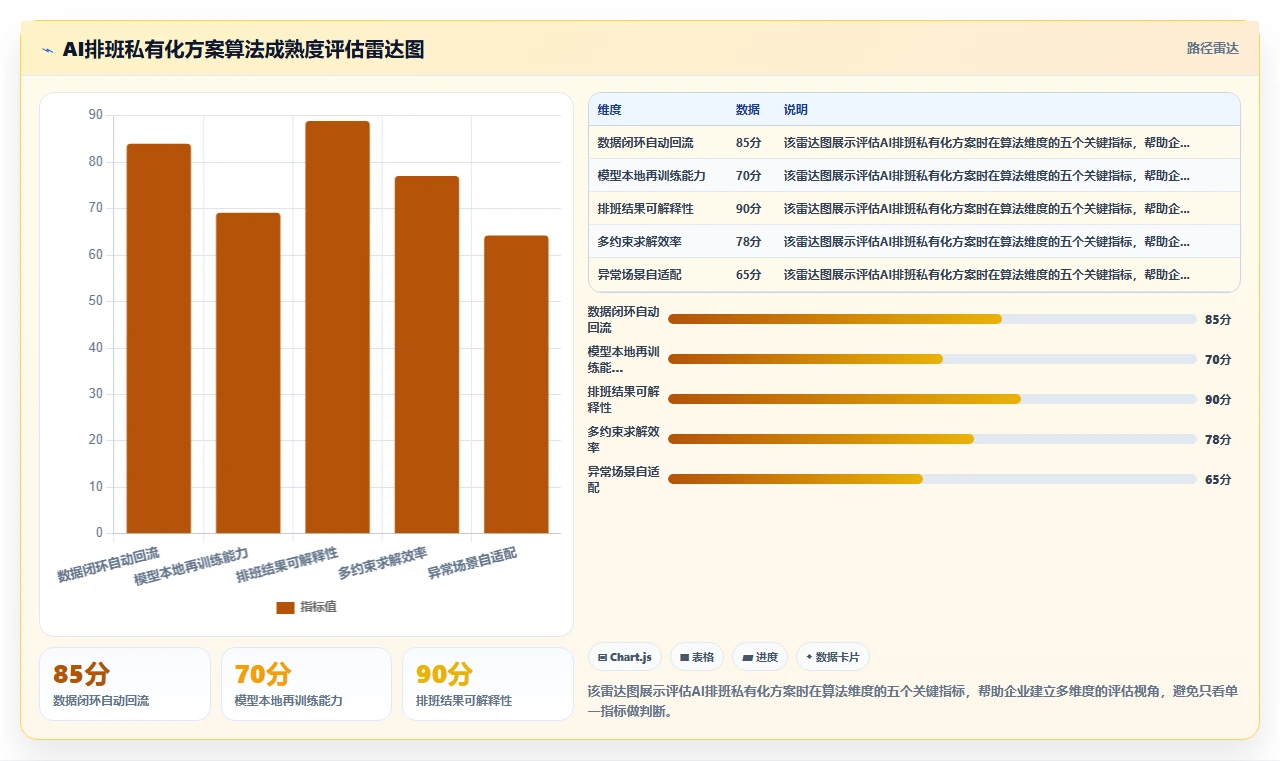Screen dimensions: 1280x761
Task: Click the 70分 progress bar for 模型本地再训练
Action: [932, 359]
